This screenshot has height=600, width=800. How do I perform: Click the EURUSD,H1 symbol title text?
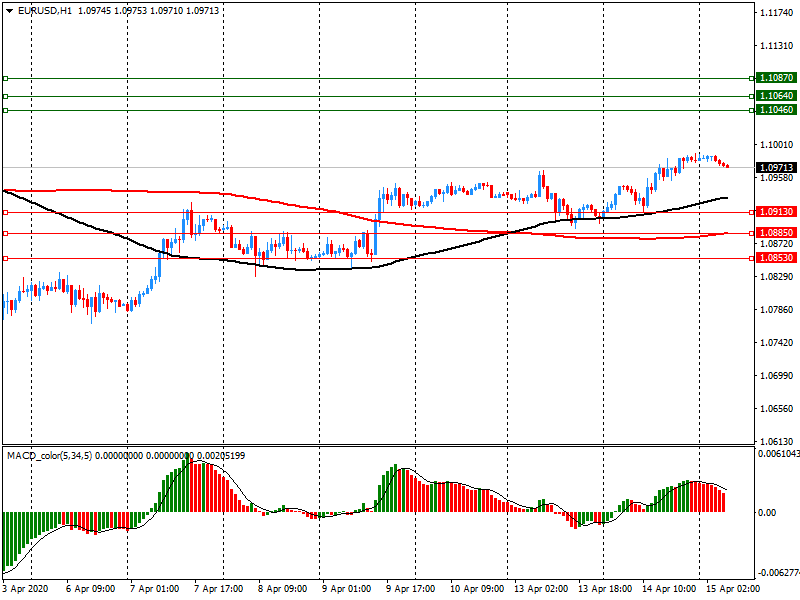point(44,10)
